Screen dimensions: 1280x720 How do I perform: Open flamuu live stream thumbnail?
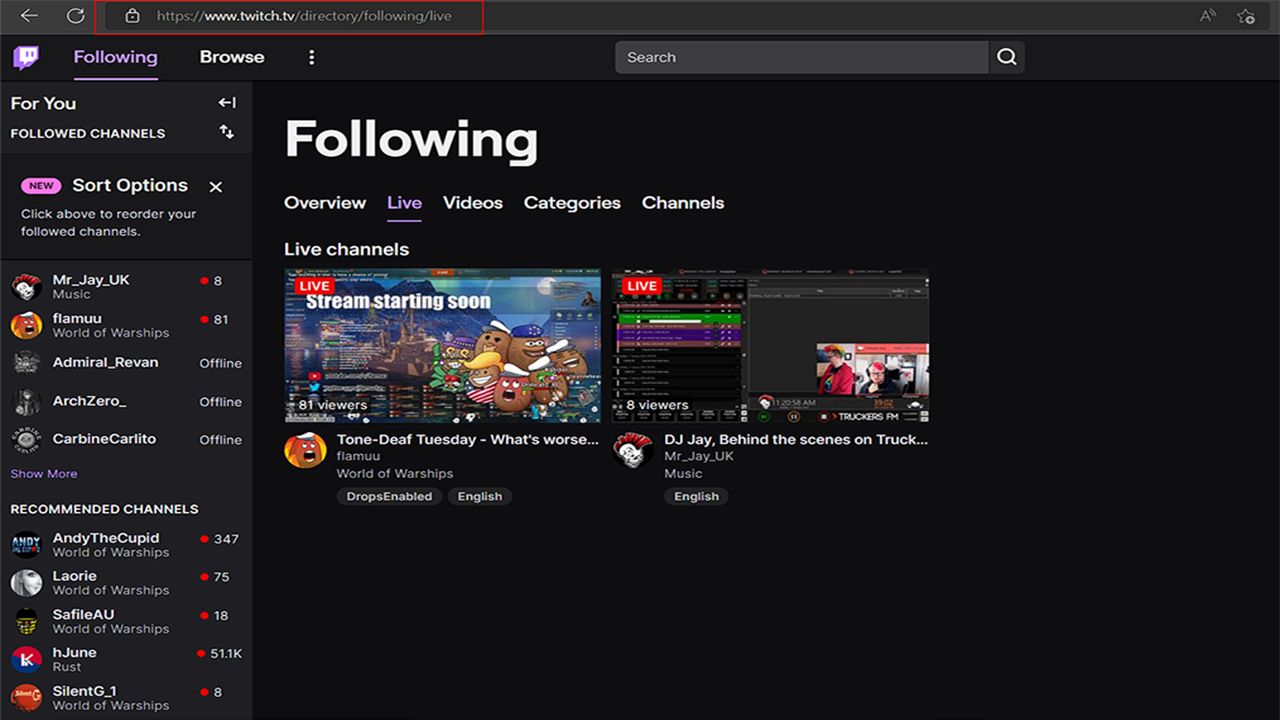click(442, 345)
